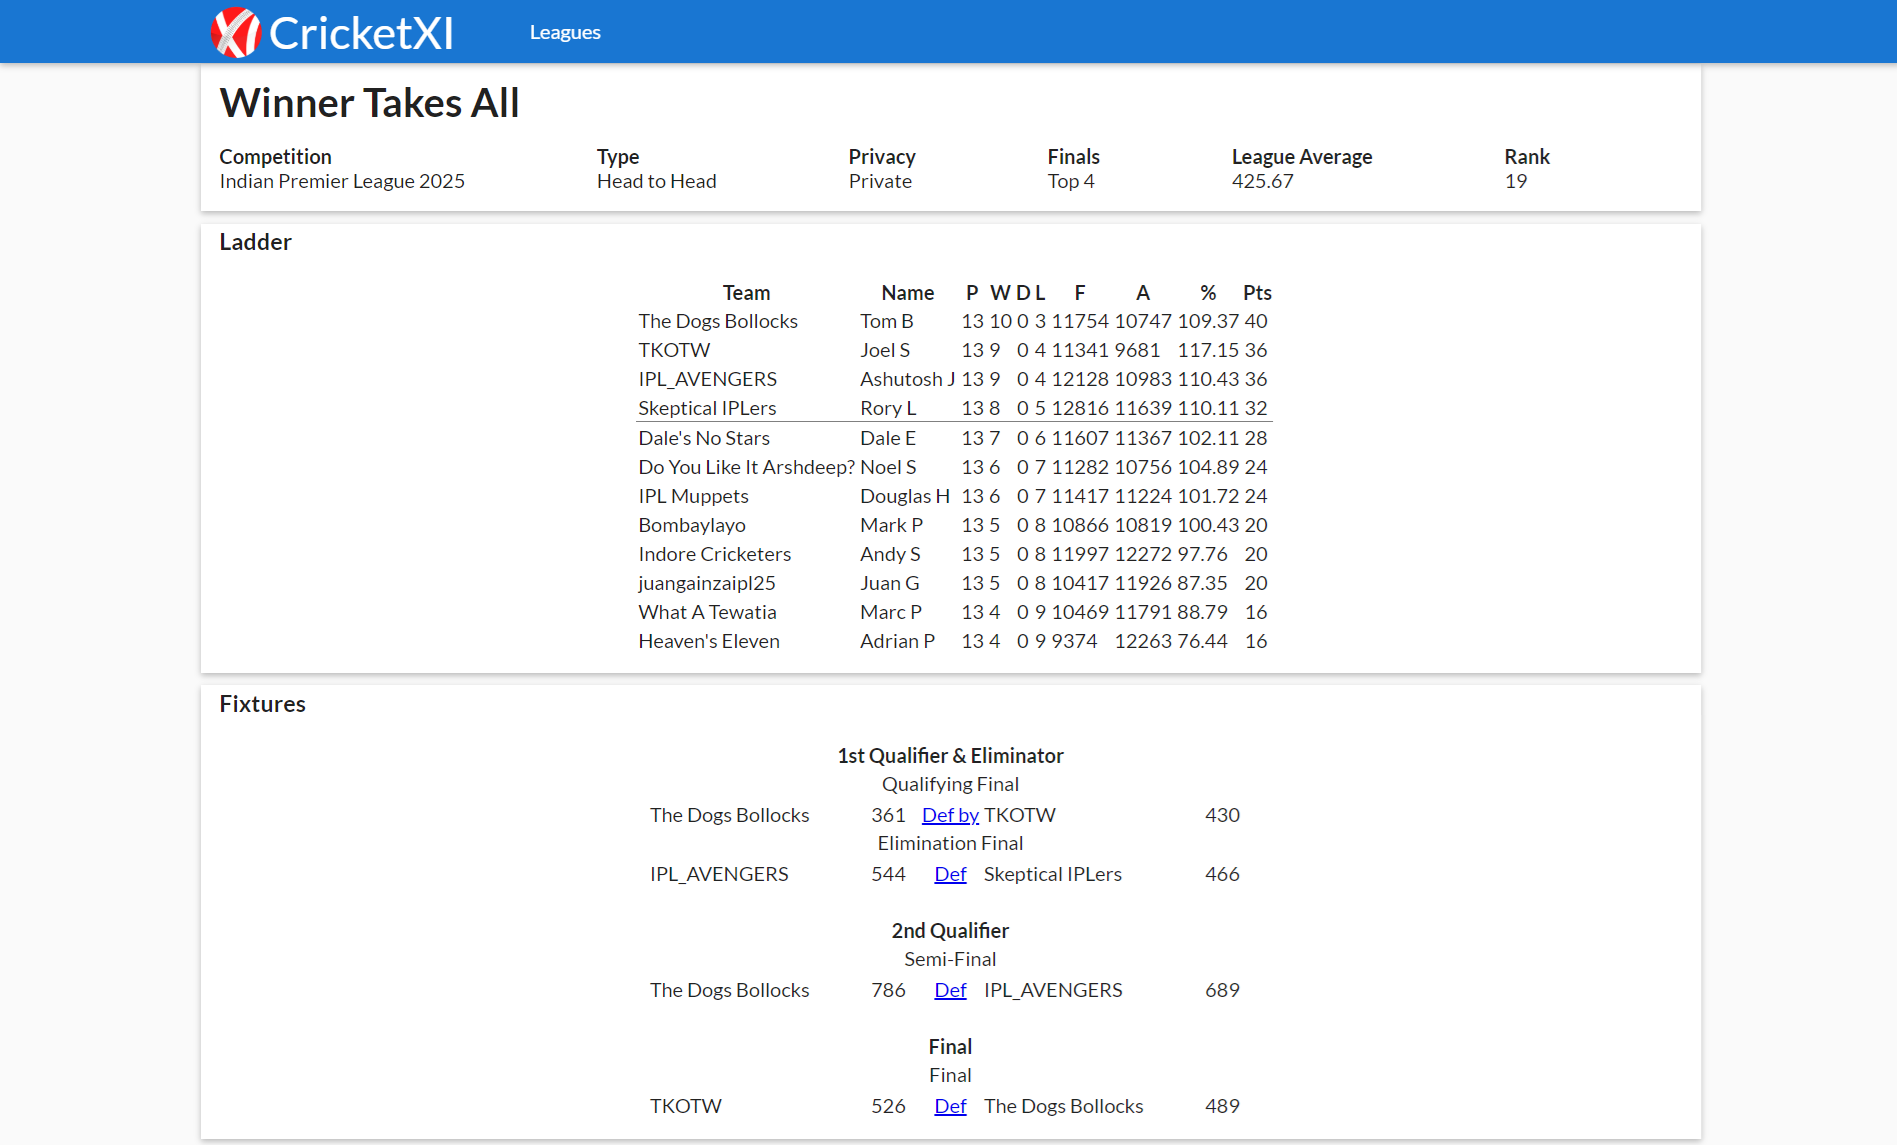Select Bombaylayo team in ladder
This screenshot has width=1897, height=1145.
coord(692,525)
